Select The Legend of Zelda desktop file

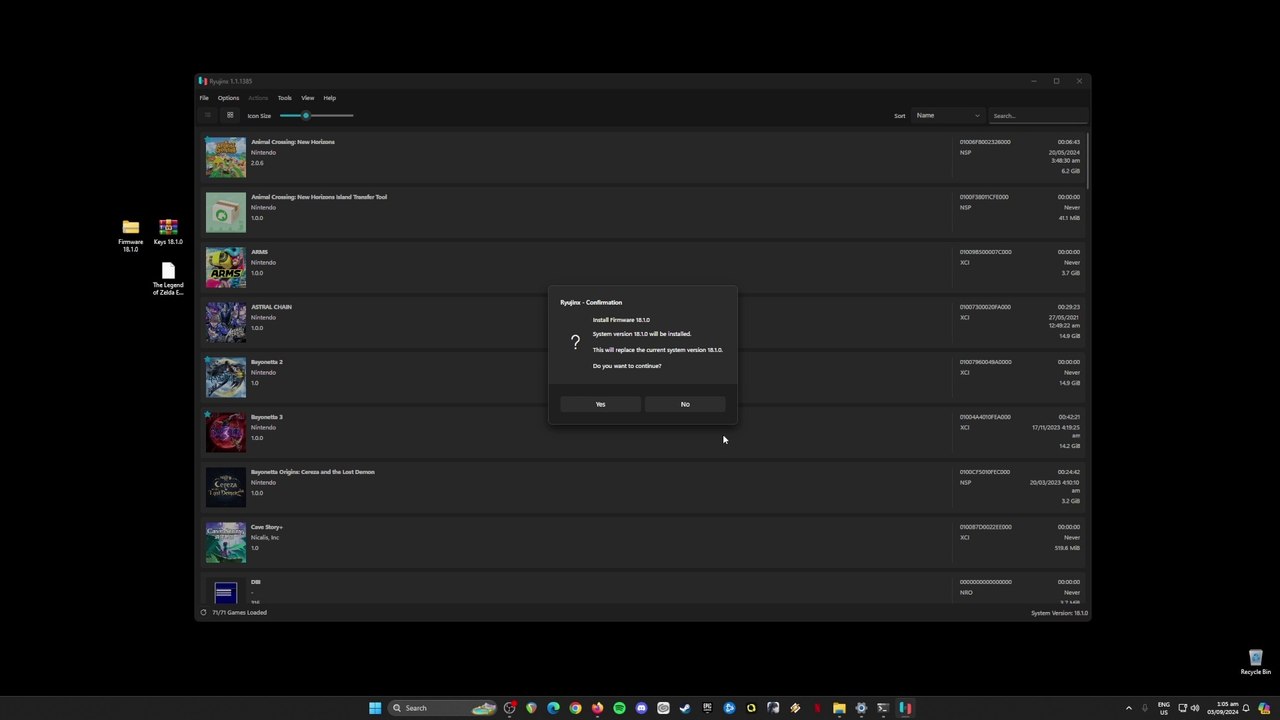168,279
